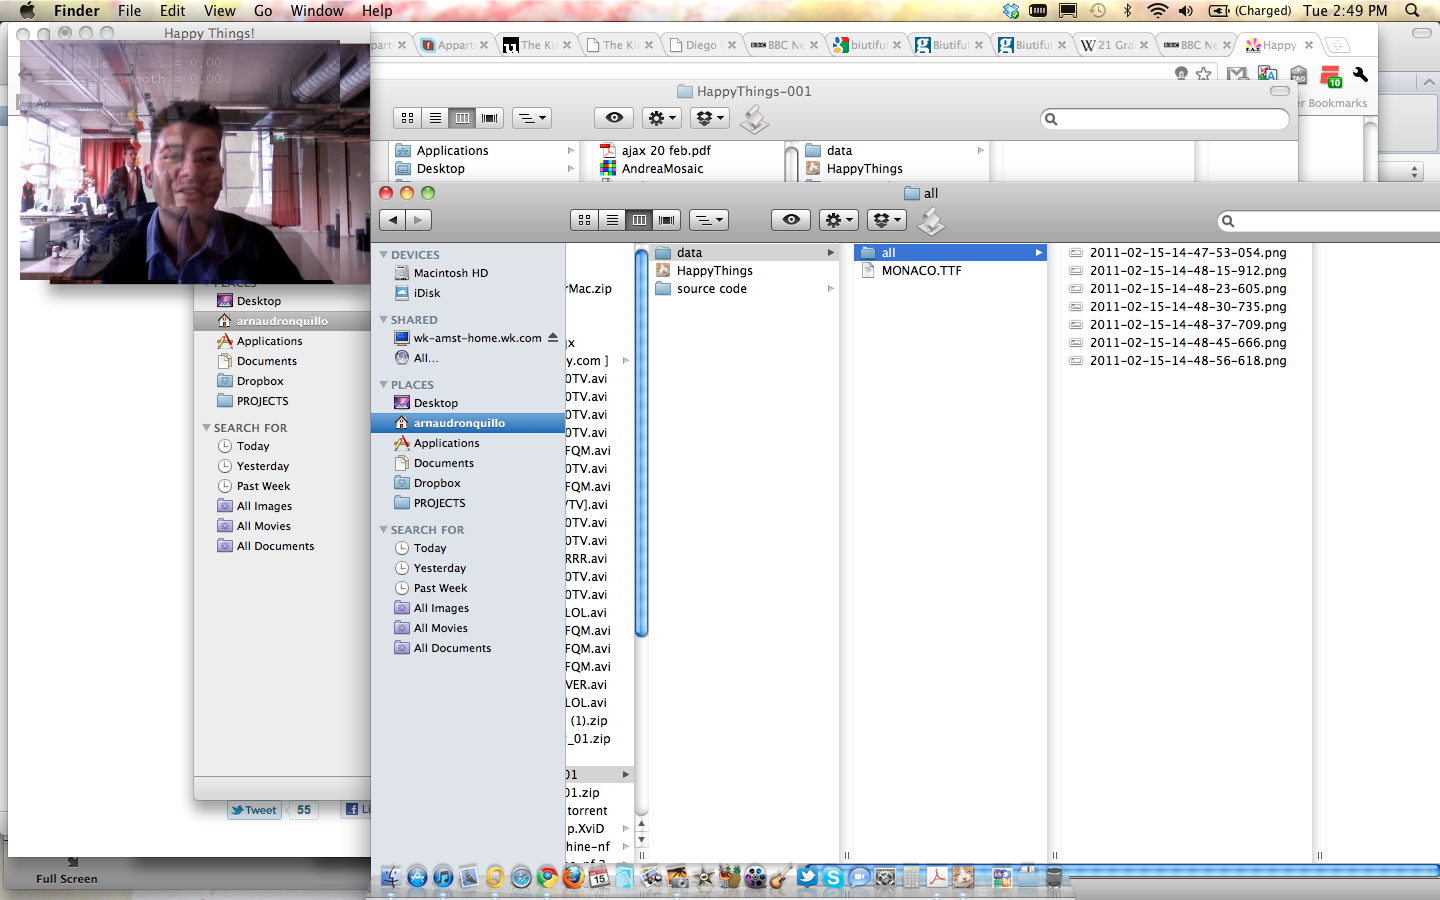Switch to the Diego browser tab
Screen dimensions: 1440x900
701,45
